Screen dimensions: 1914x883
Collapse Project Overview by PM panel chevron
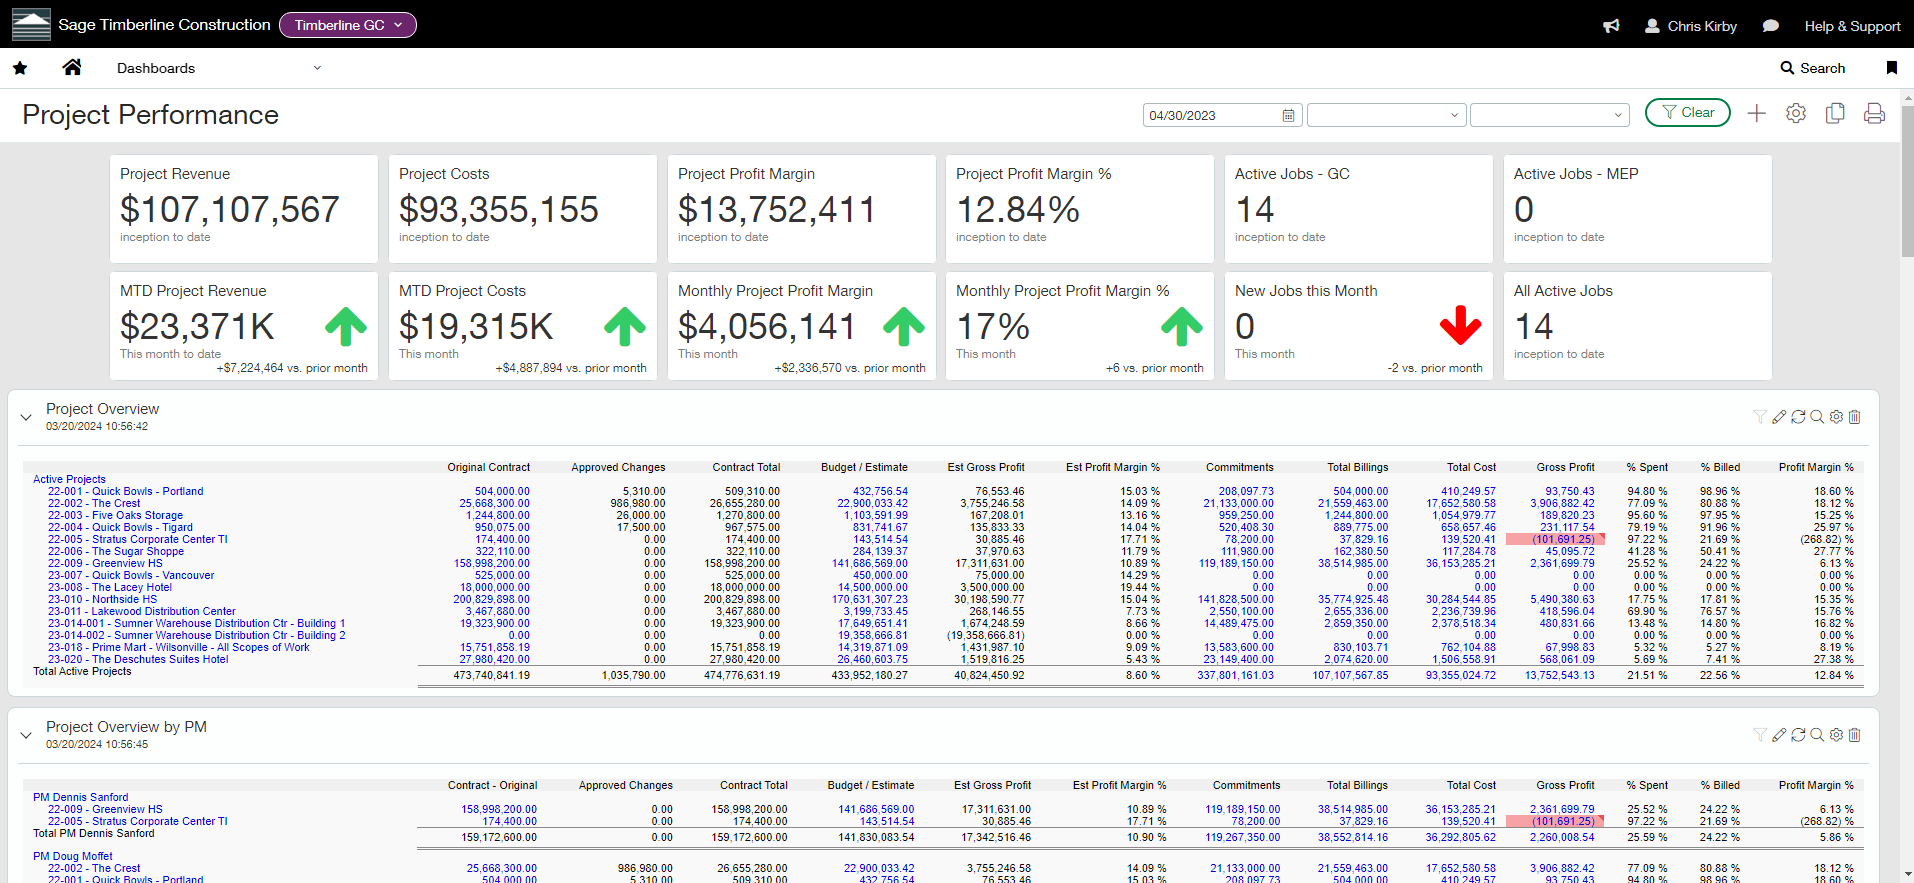coord(26,735)
